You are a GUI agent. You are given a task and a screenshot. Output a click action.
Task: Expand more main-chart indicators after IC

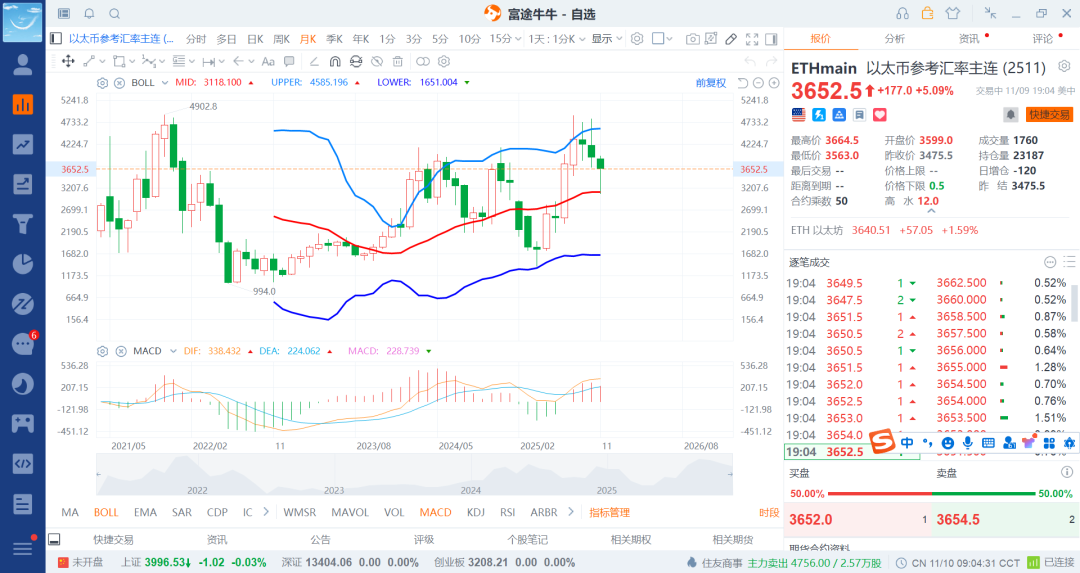point(265,512)
